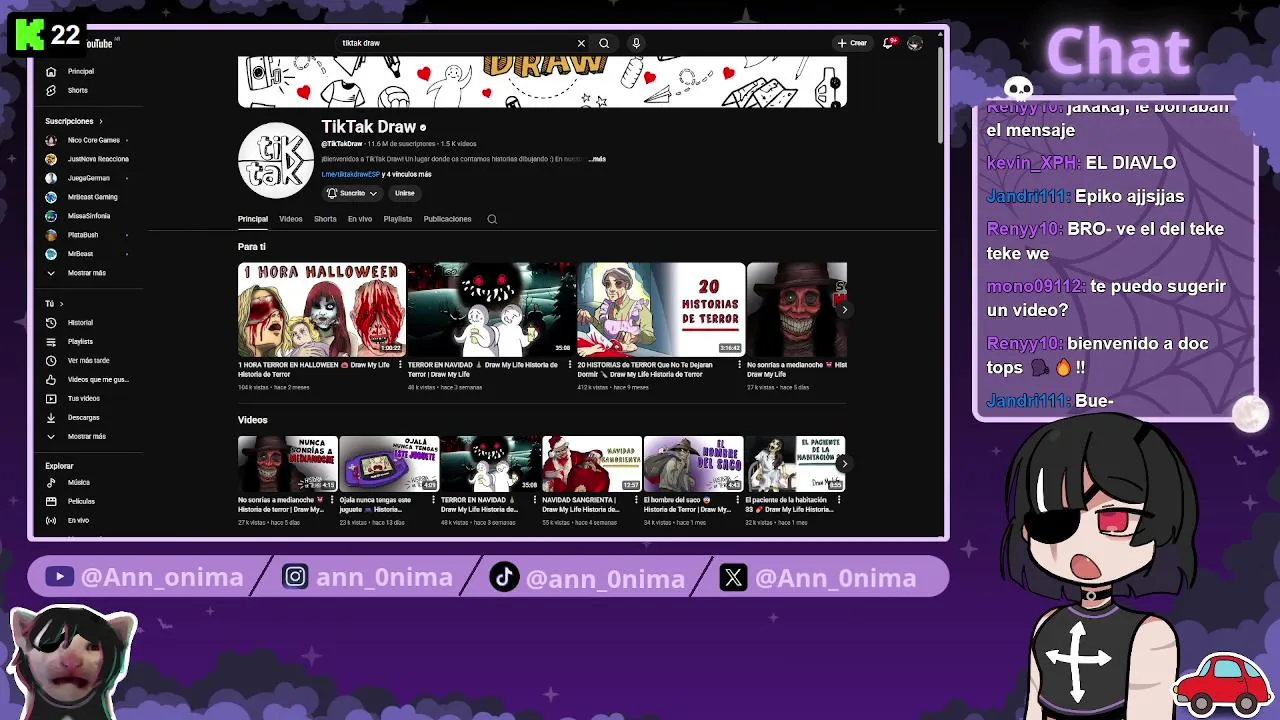Open the Tus videos icon
1280x720 pixels.
pyautogui.click(x=51, y=398)
